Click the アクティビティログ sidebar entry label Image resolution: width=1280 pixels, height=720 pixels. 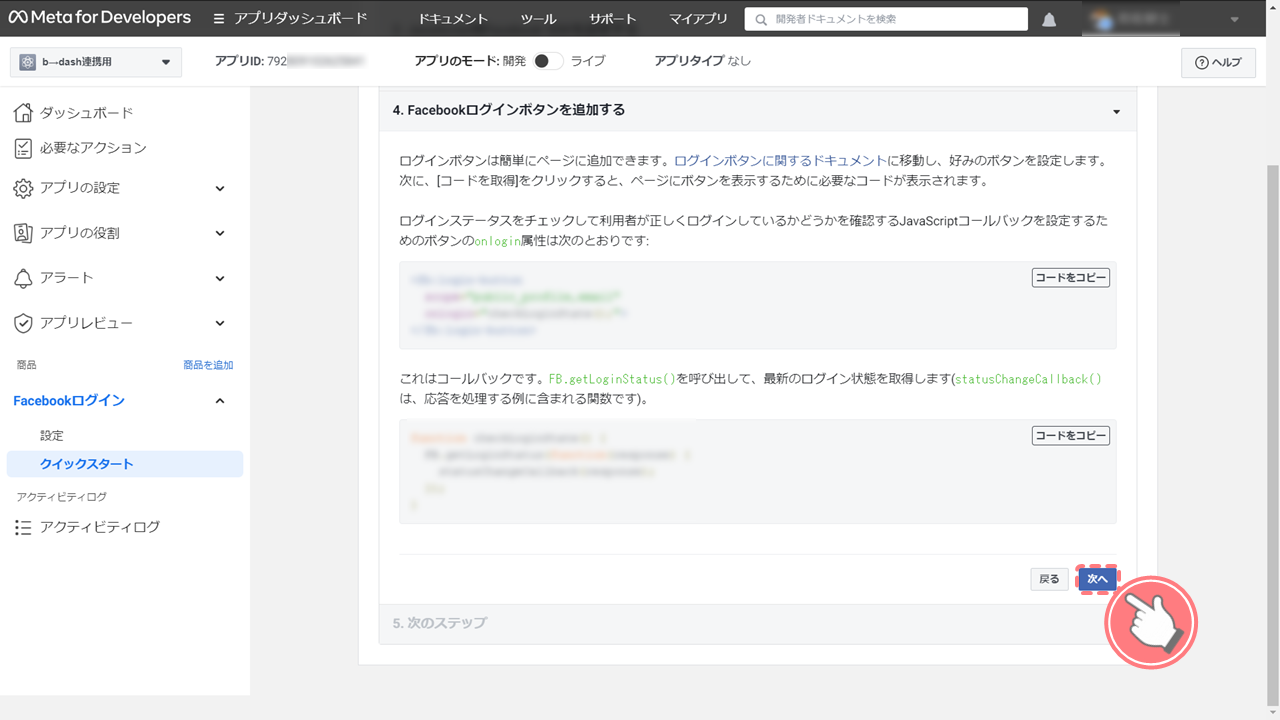pyautogui.click(x=100, y=527)
